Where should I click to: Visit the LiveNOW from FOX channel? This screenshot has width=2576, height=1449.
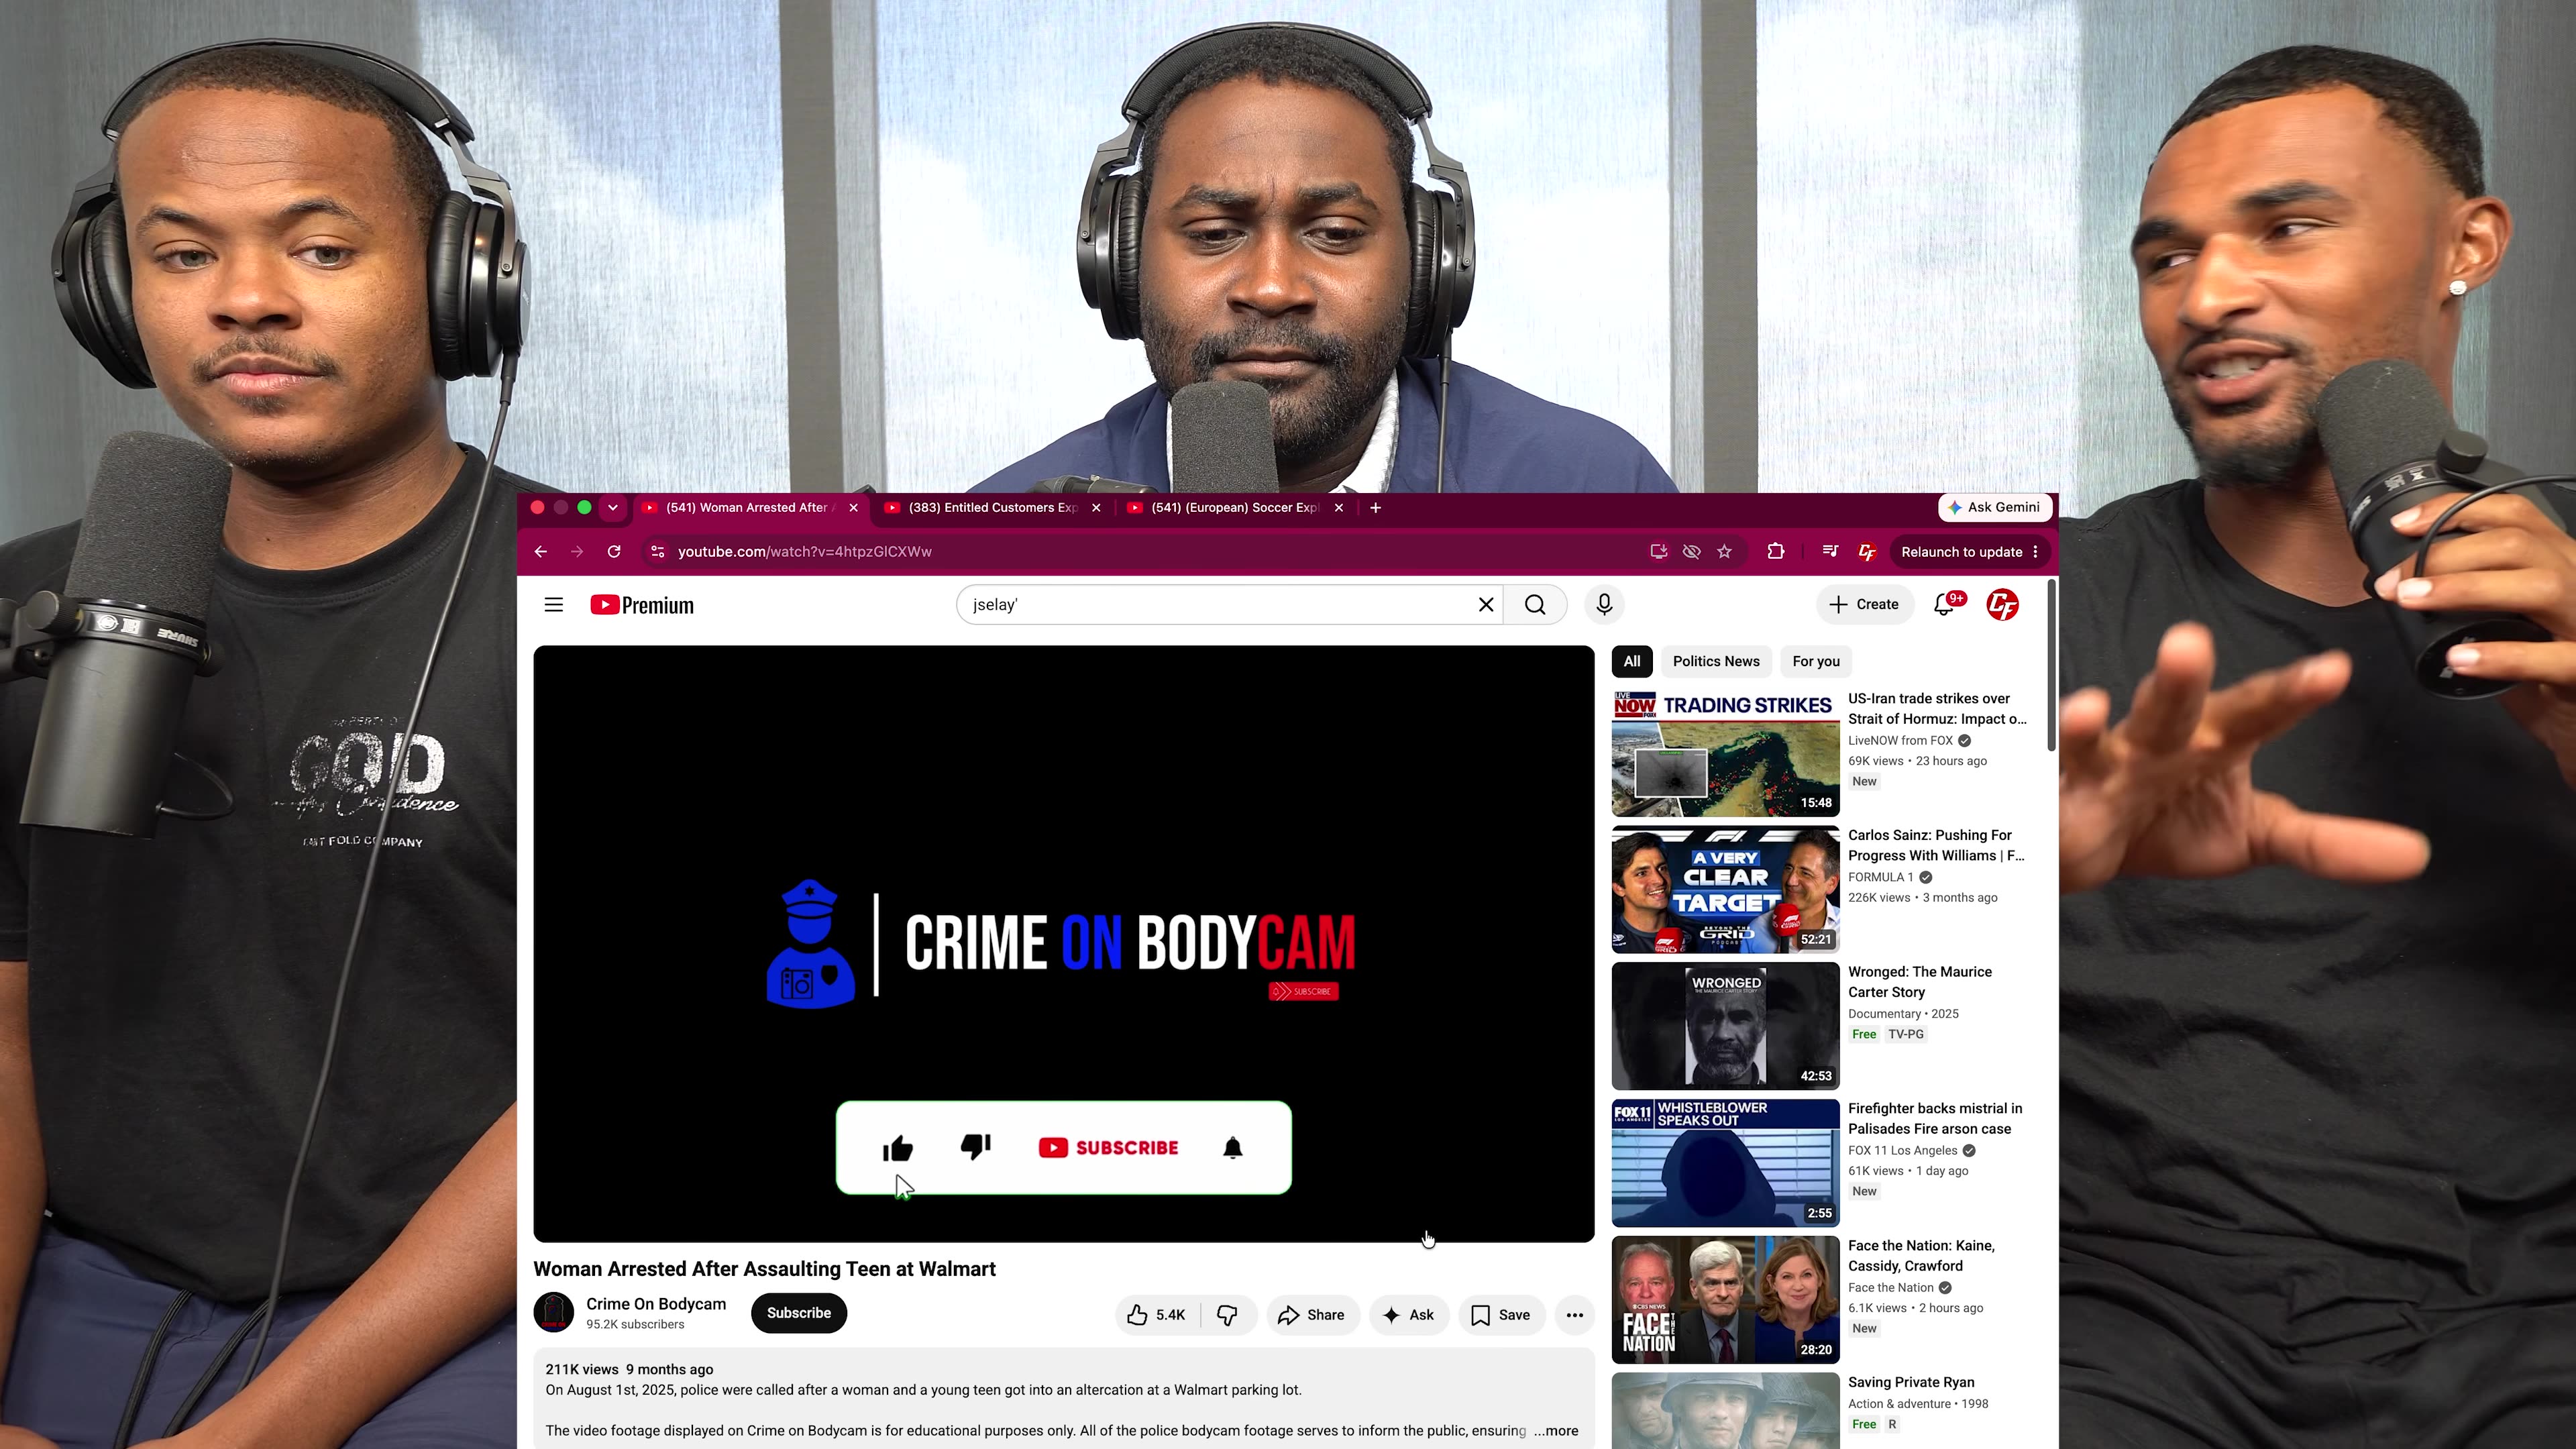1900,741
